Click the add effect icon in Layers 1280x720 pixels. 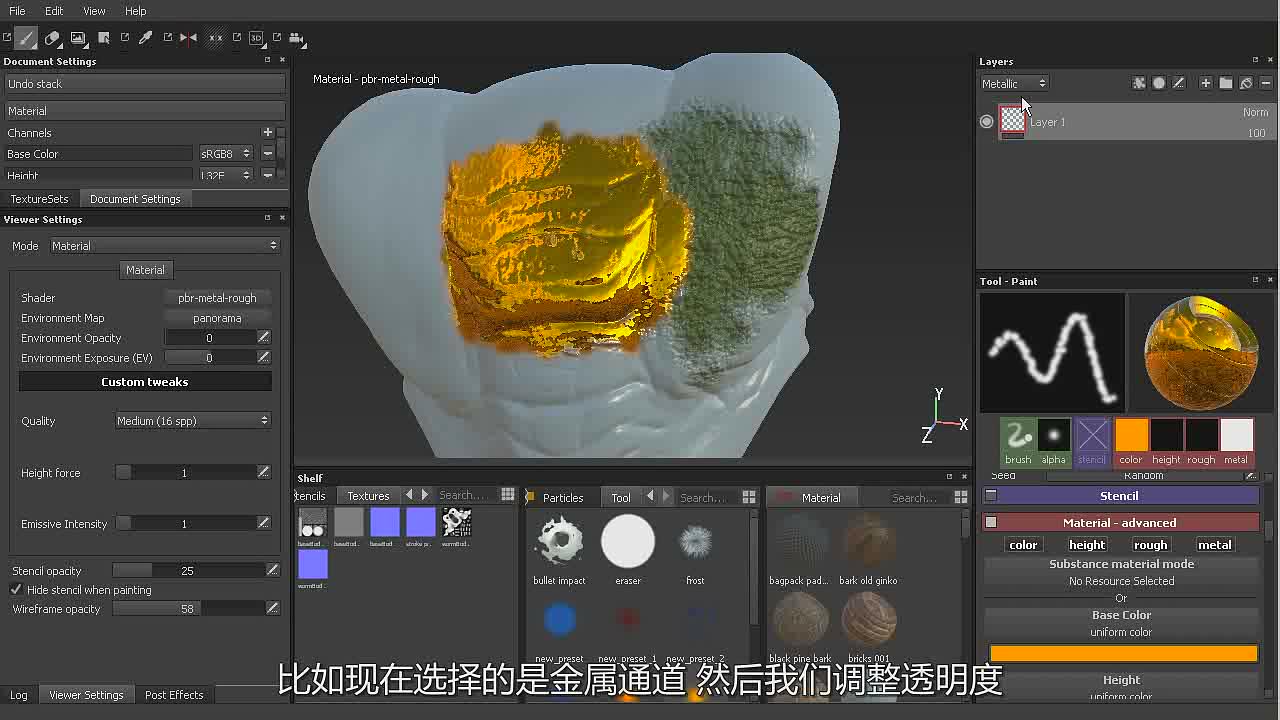(x=1139, y=83)
